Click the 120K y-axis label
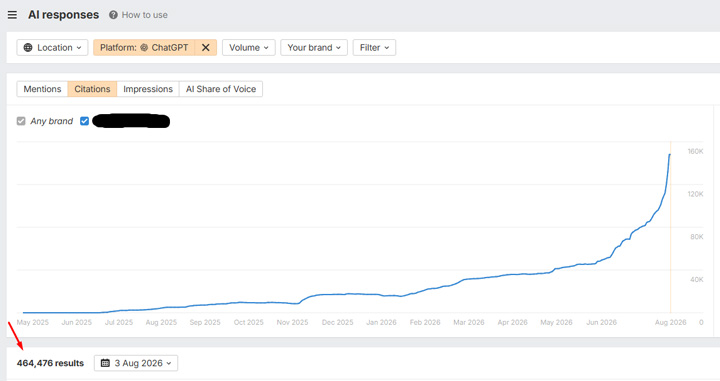This screenshot has width=720, height=381. coord(695,194)
